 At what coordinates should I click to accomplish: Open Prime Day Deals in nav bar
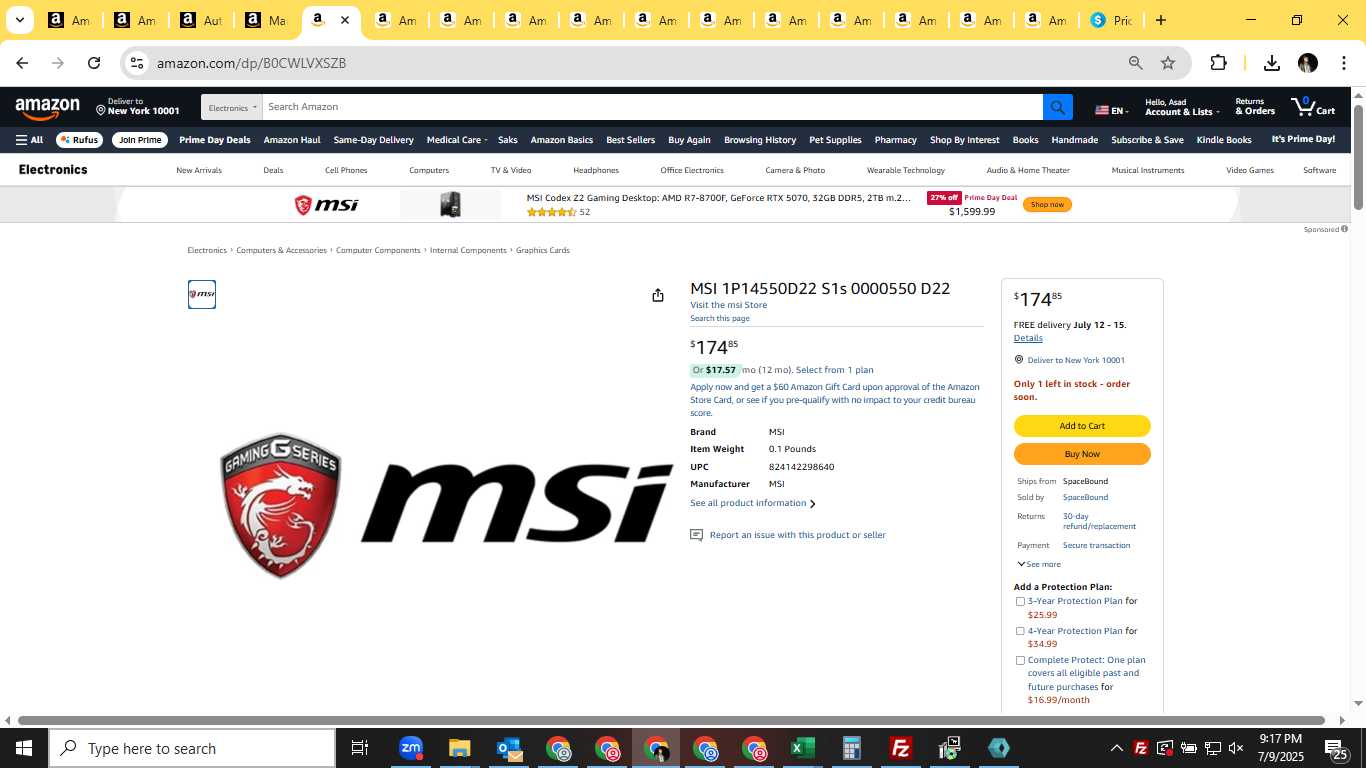pos(215,140)
